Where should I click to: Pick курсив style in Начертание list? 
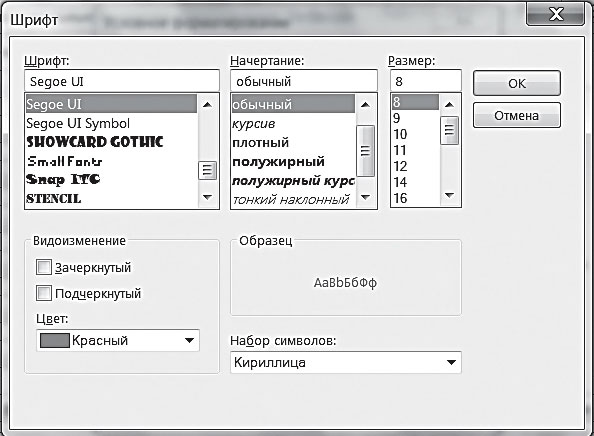(253, 124)
